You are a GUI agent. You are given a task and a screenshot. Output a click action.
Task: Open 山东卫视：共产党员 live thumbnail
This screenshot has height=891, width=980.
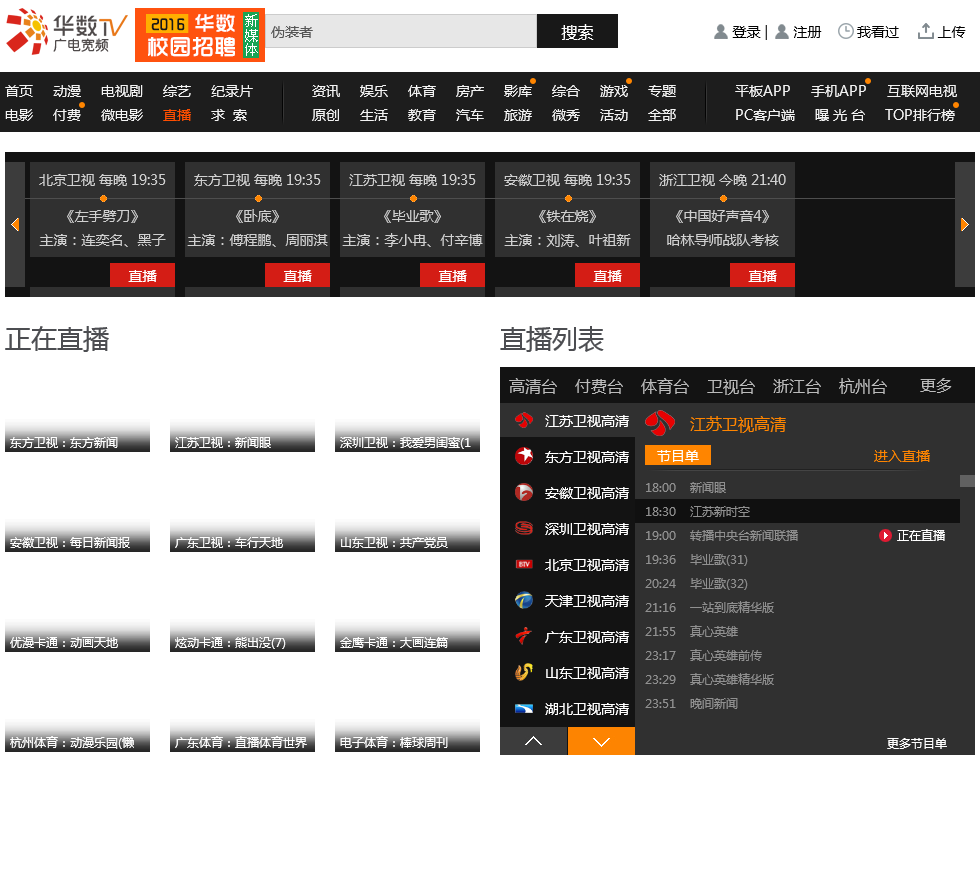tap(408, 511)
